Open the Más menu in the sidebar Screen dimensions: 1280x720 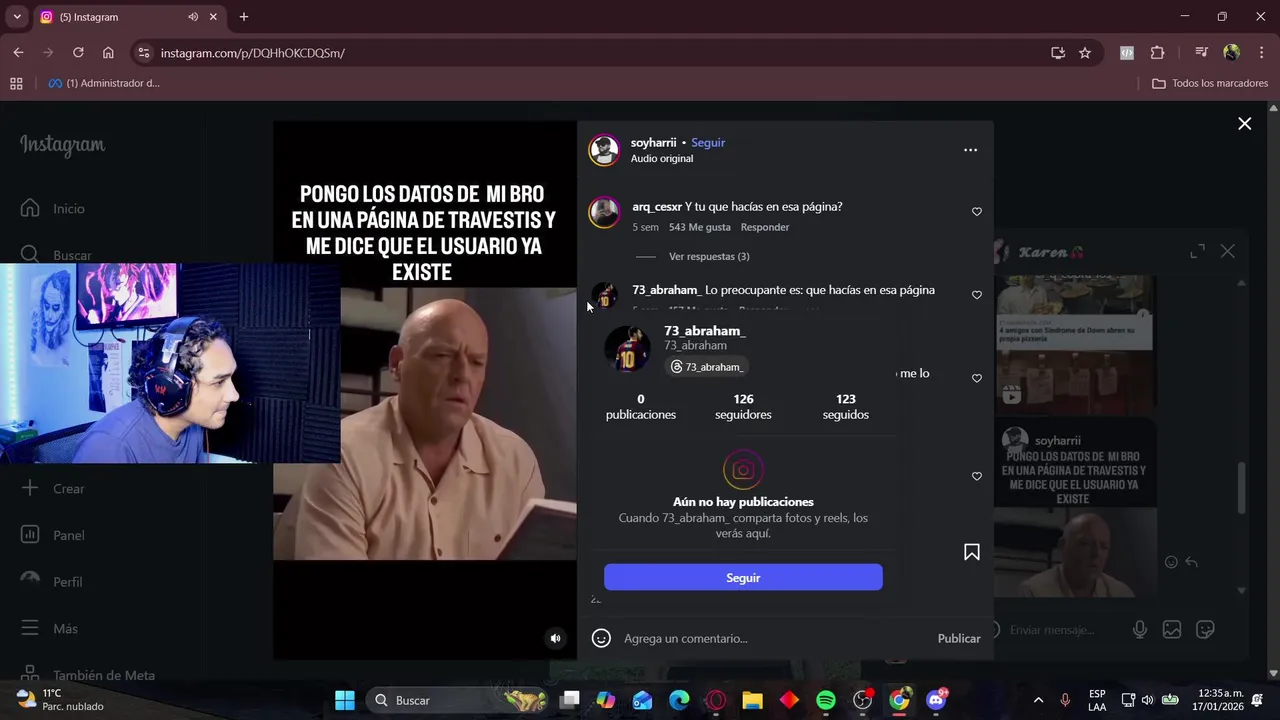[50, 628]
